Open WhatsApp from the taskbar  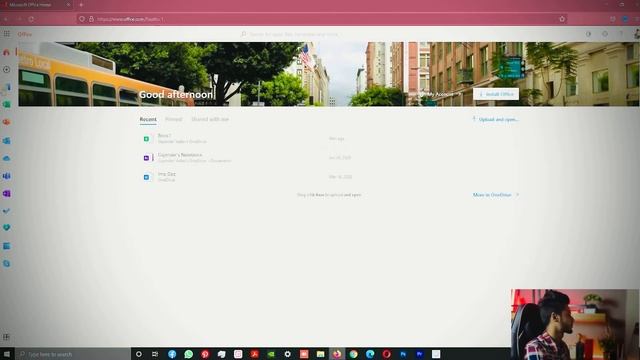pyautogui.click(x=189, y=354)
